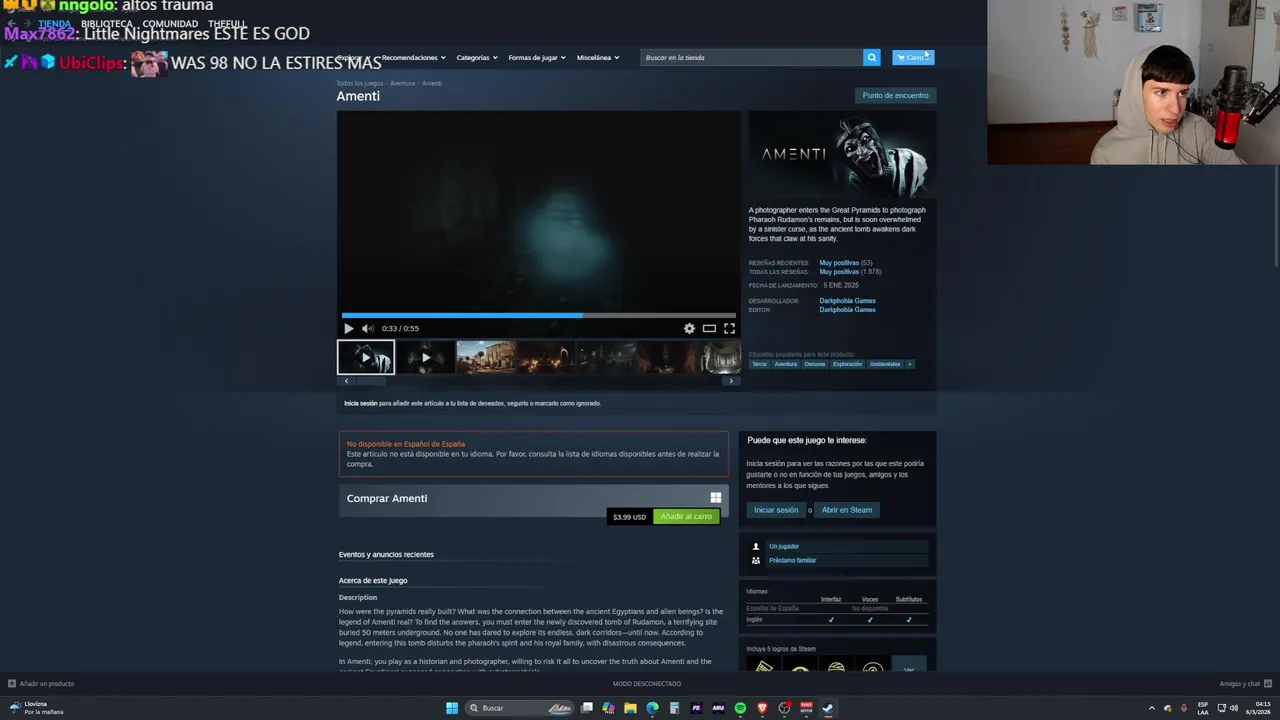Open recent reviews Muy positivas link

(839, 263)
